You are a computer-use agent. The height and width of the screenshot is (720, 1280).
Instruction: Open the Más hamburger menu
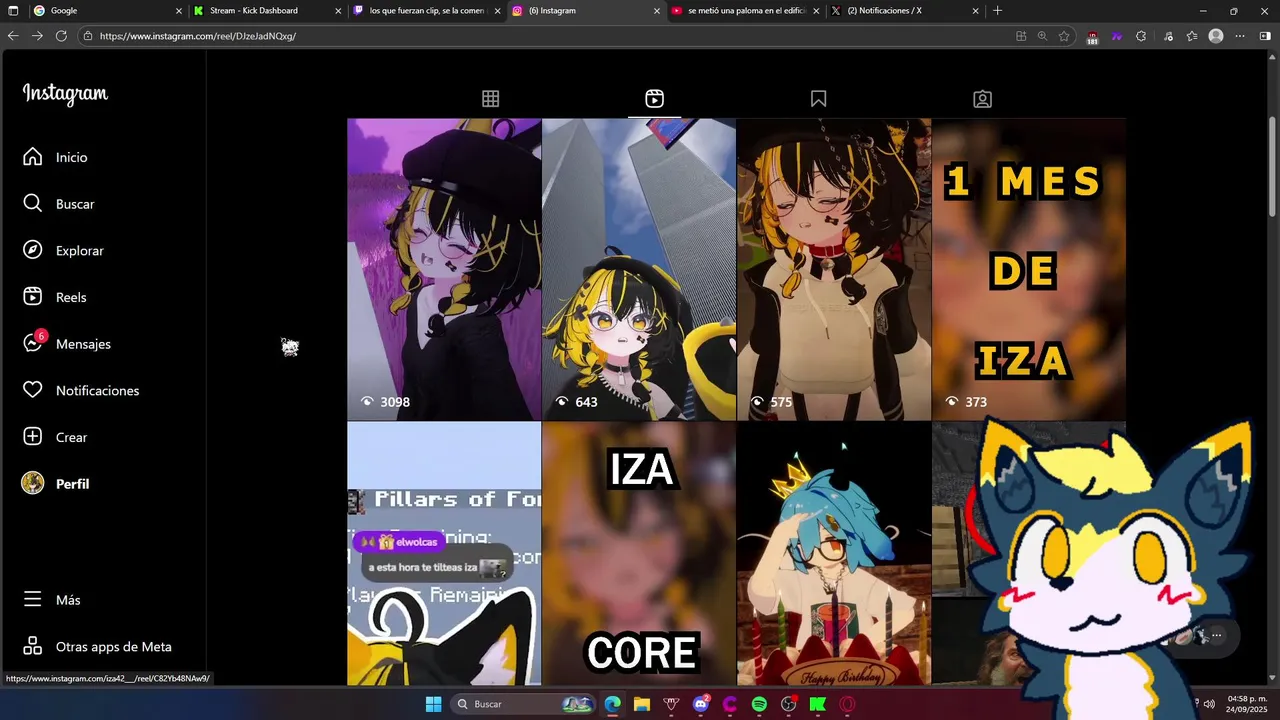coord(52,600)
